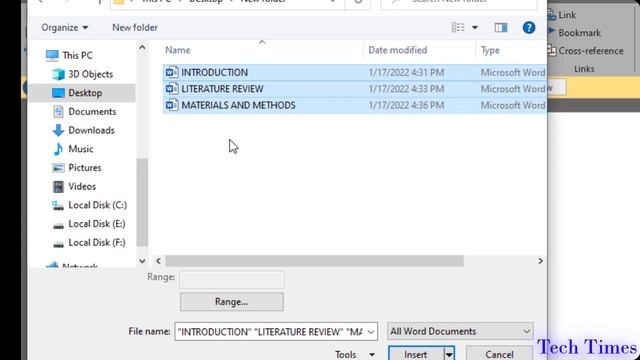The height and width of the screenshot is (360, 640).
Task: Select the INTRODUCTION file
Action: (214, 72)
